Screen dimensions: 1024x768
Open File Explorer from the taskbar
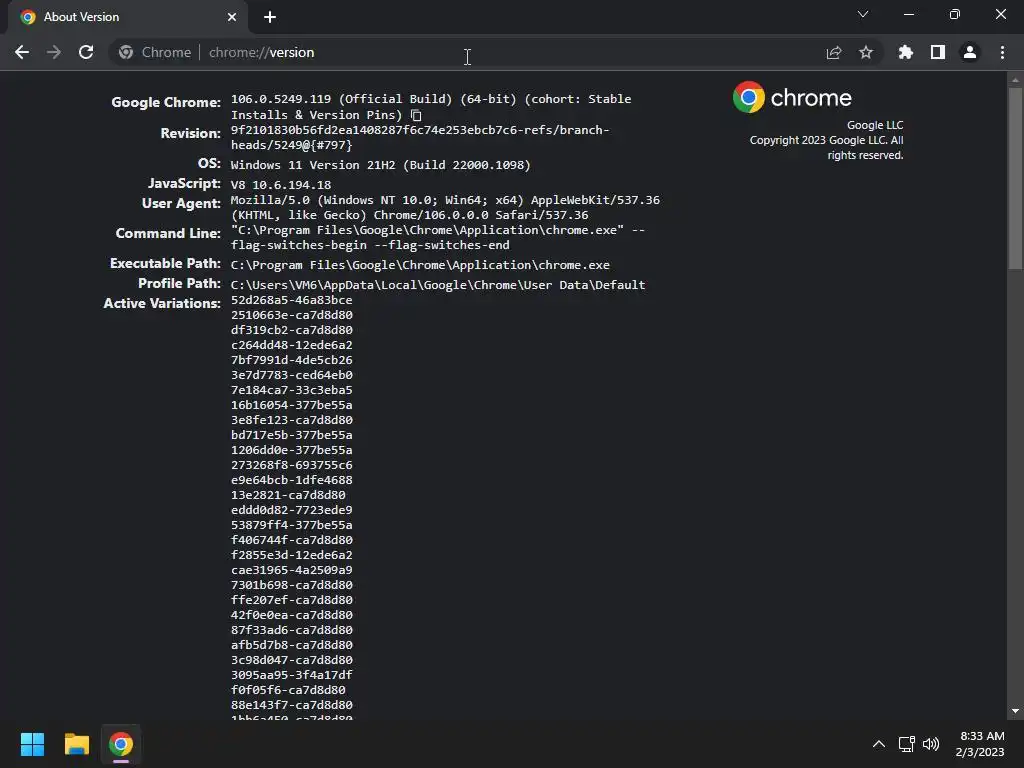pos(76,744)
